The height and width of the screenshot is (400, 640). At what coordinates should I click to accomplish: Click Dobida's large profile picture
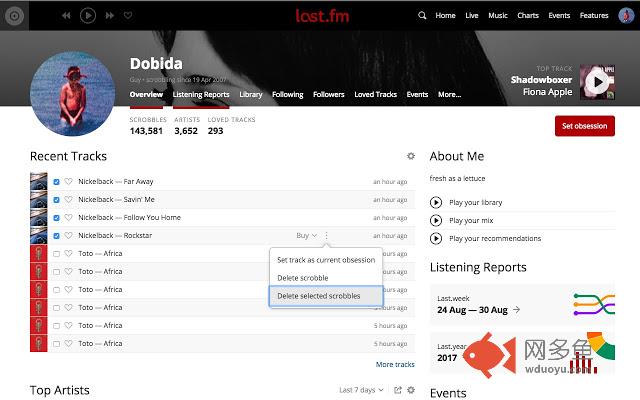click(73, 93)
